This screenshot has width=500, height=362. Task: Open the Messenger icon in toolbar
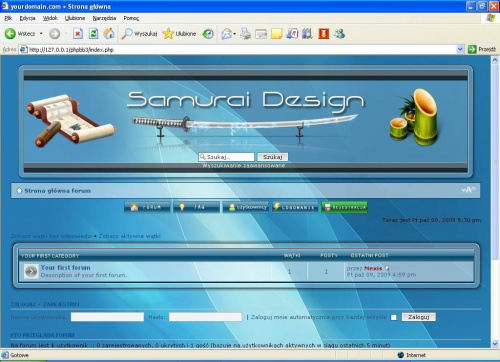339,34
